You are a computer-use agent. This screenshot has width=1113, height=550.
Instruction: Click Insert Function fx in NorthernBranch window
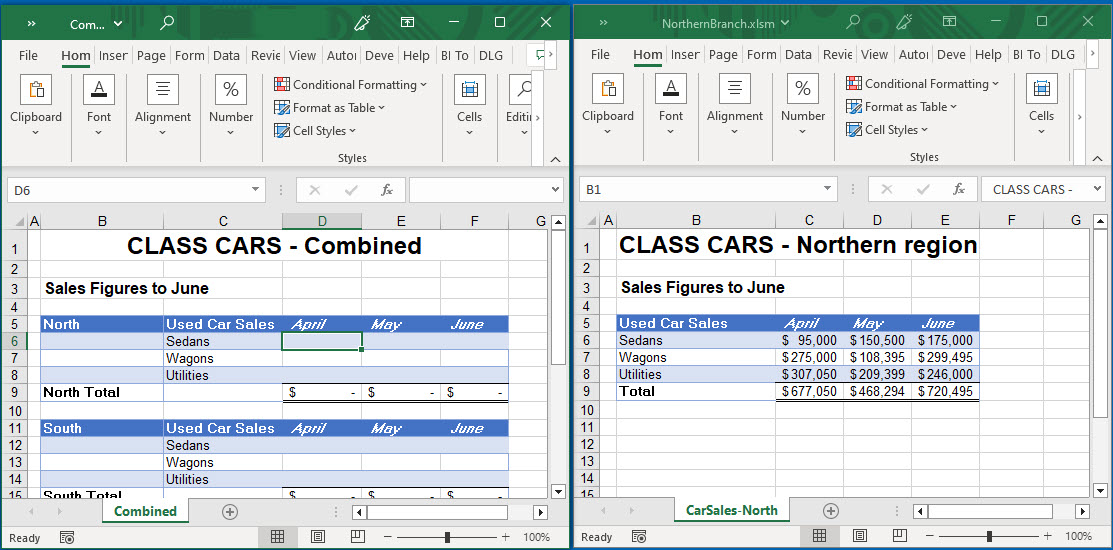click(958, 189)
